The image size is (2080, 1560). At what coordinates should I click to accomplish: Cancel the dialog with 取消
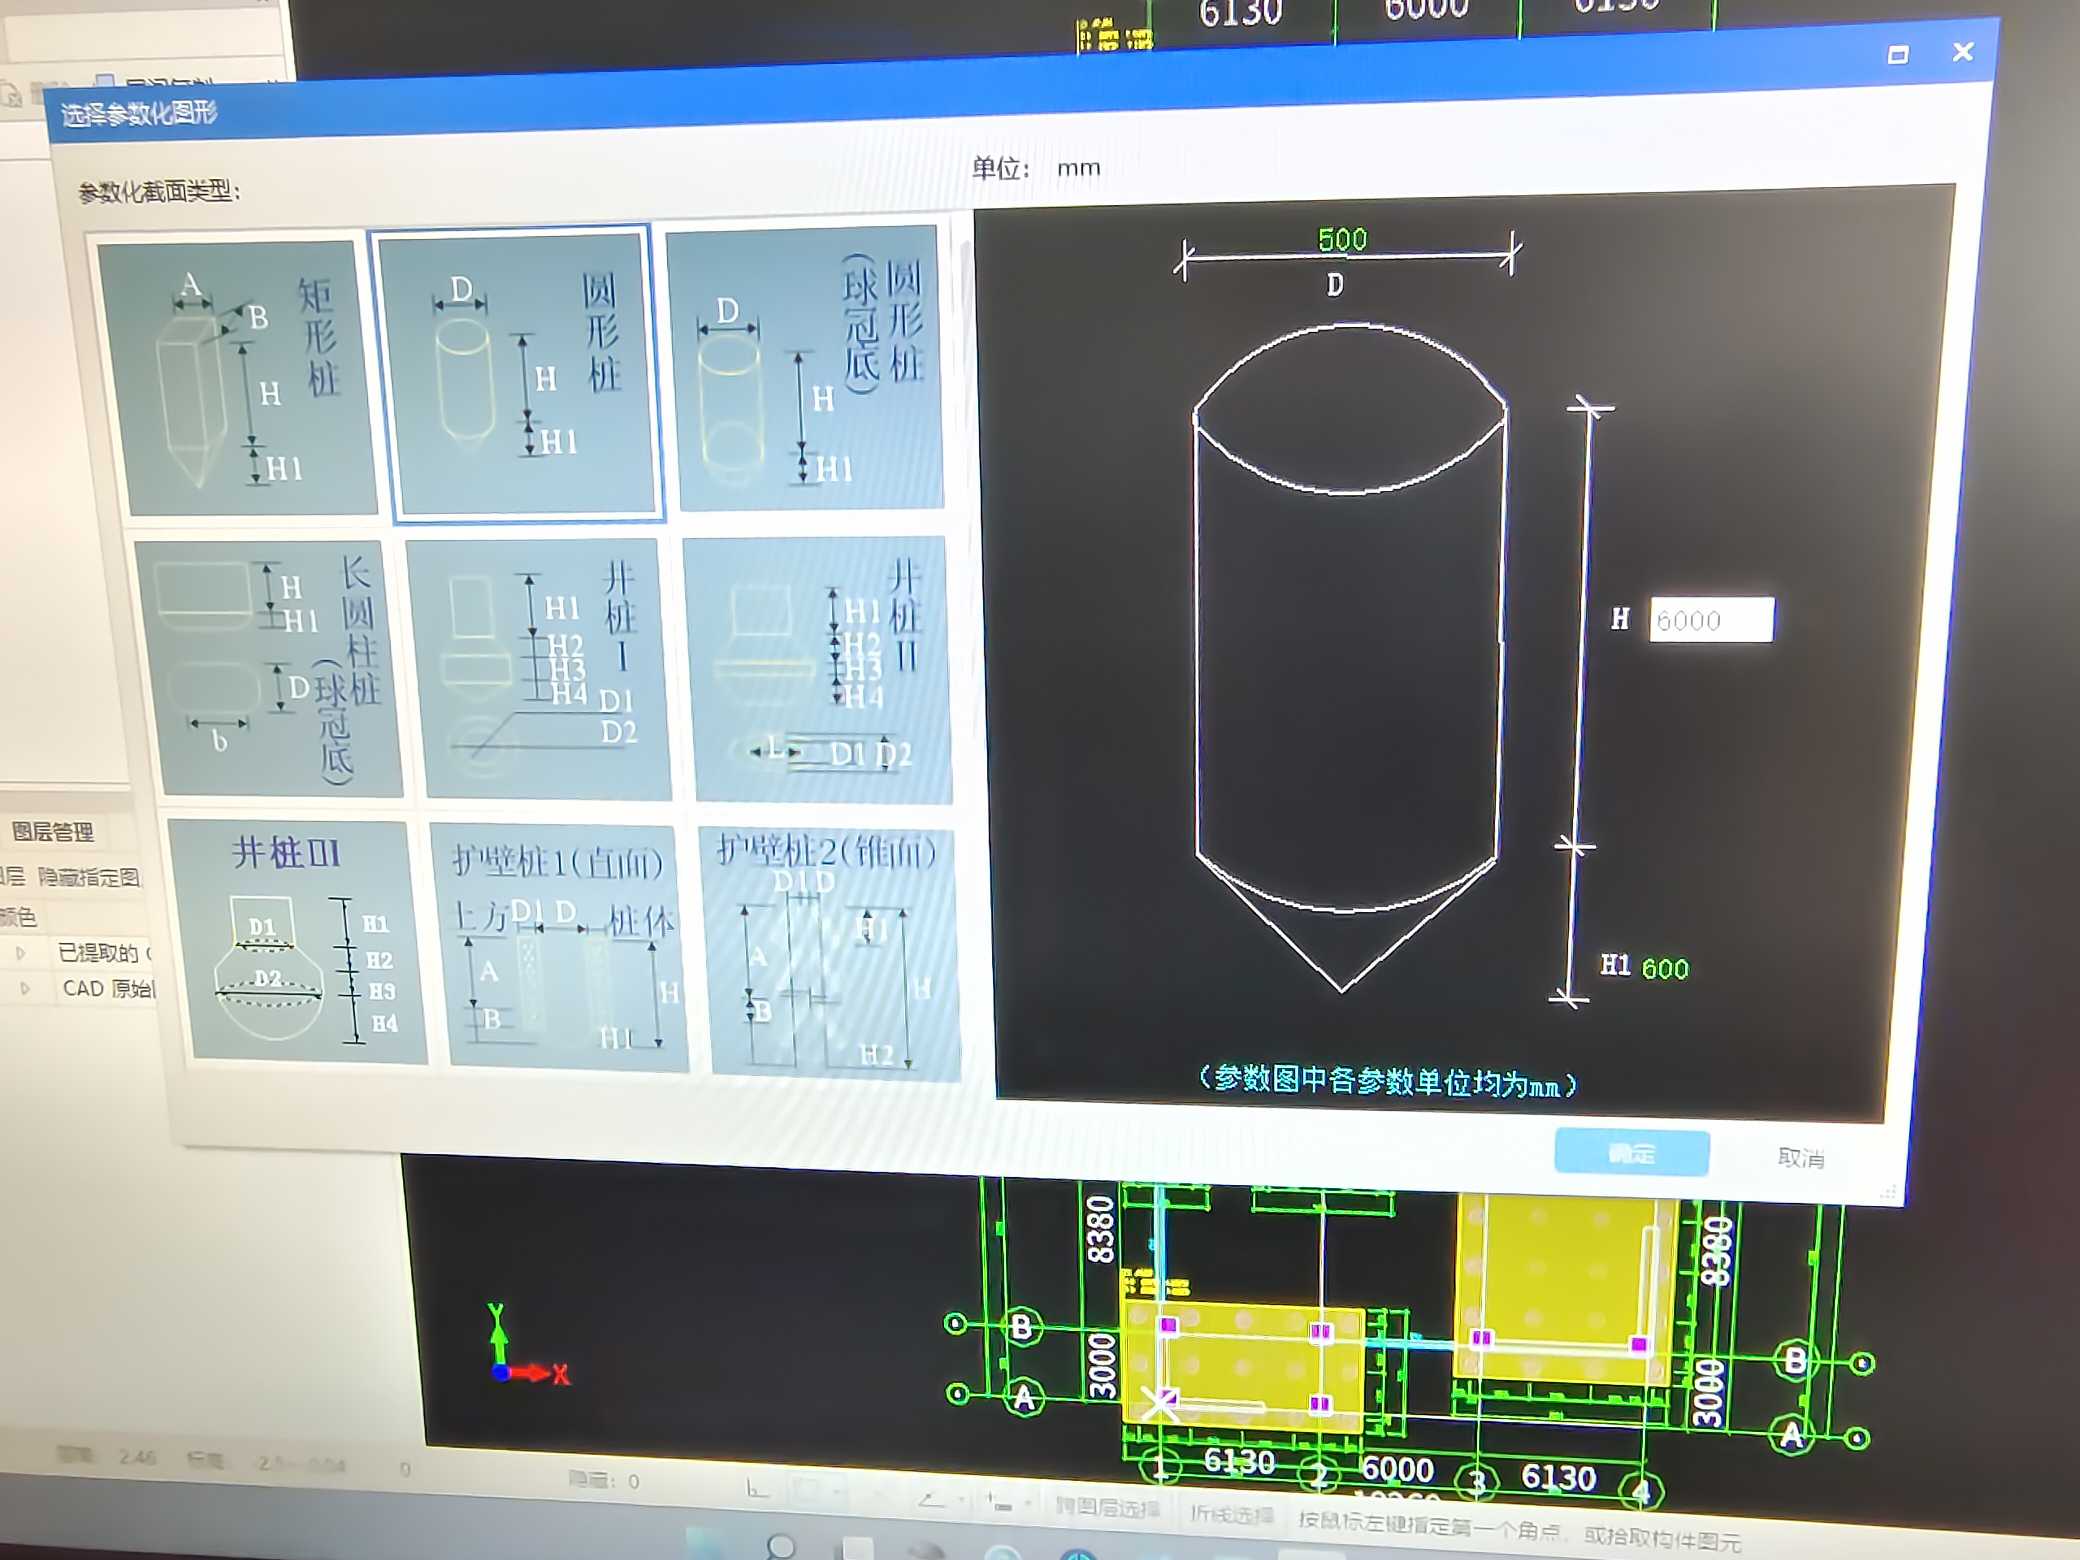tap(1801, 1158)
